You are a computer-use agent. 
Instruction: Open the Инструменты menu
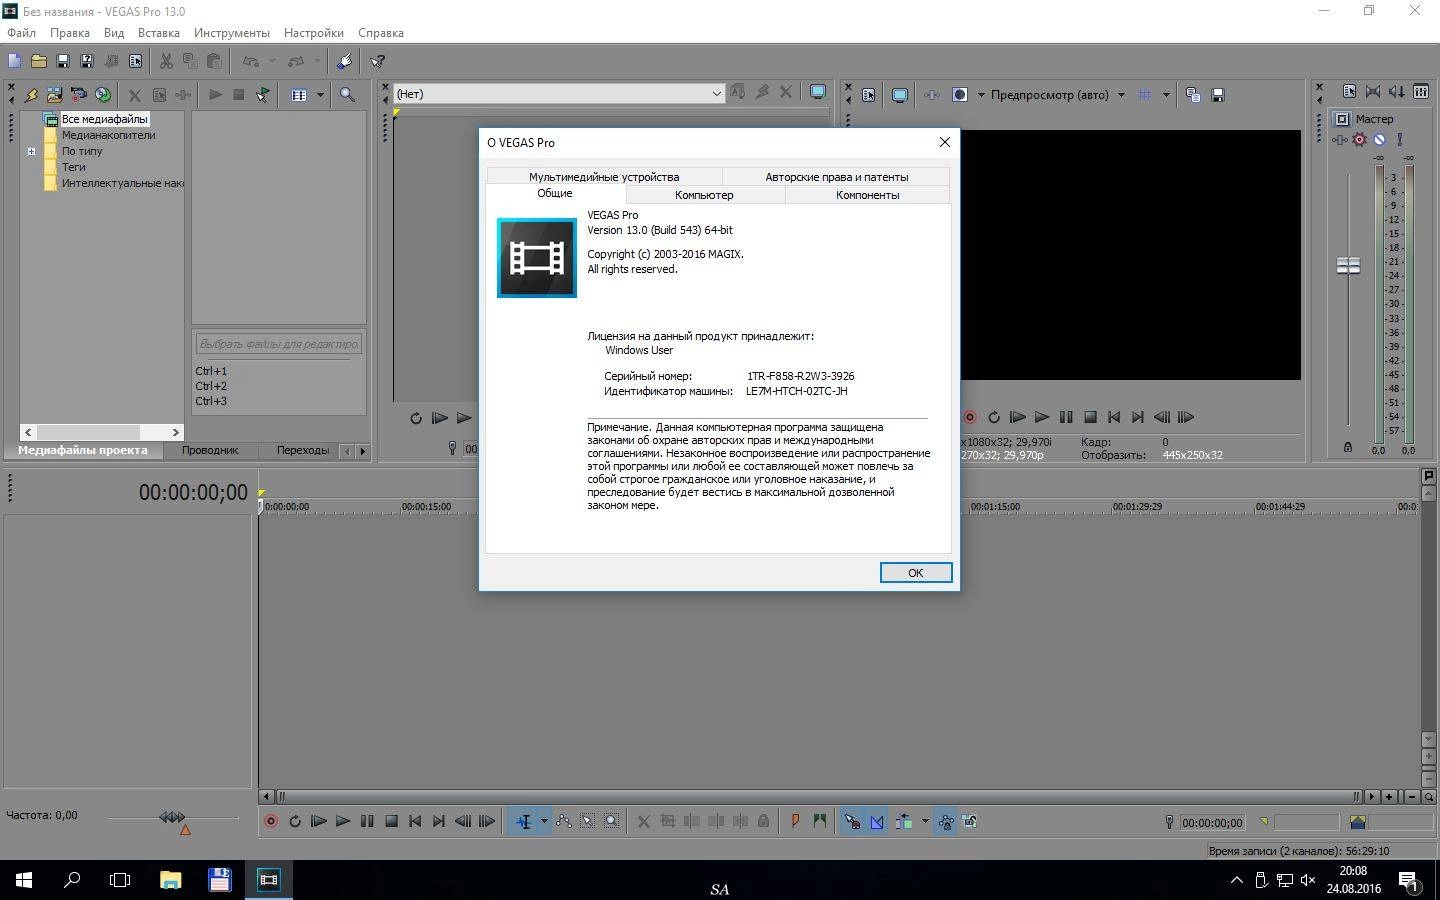(232, 33)
